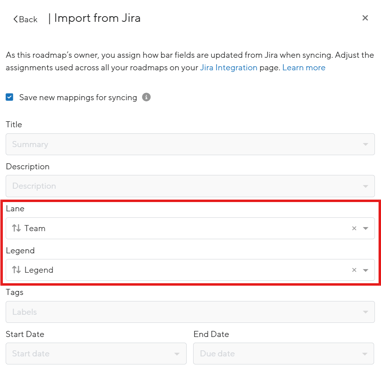The width and height of the screenshot is (381, 379).
Task: Toggle Save new mappings for syncing checkbox
Action: 9,97
